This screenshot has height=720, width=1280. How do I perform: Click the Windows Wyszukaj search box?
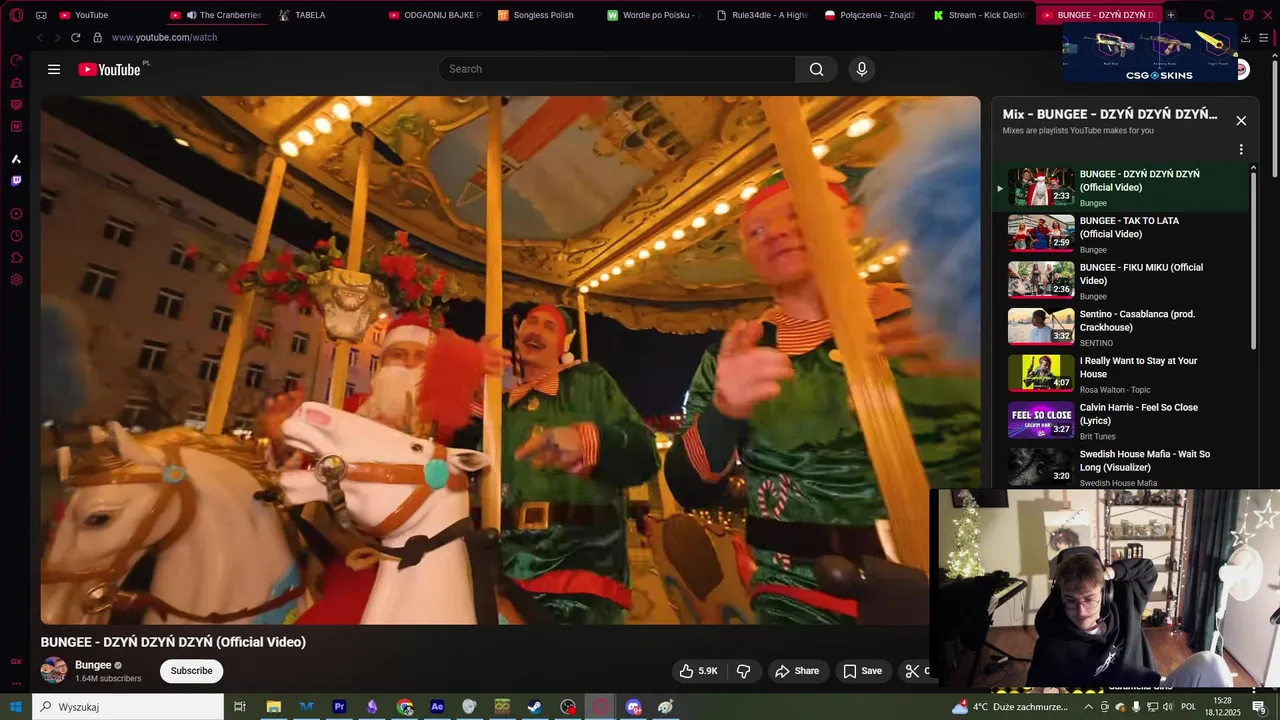[128, 707]
